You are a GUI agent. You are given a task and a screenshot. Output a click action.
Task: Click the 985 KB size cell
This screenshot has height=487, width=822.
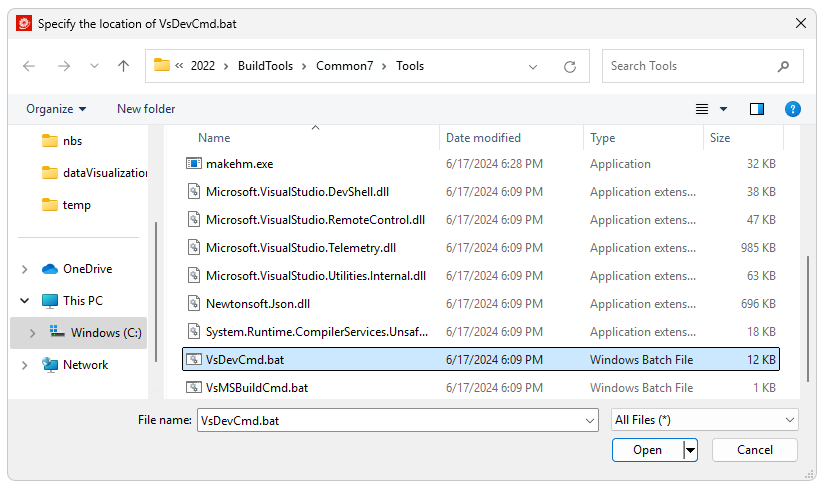pos(758,248)
